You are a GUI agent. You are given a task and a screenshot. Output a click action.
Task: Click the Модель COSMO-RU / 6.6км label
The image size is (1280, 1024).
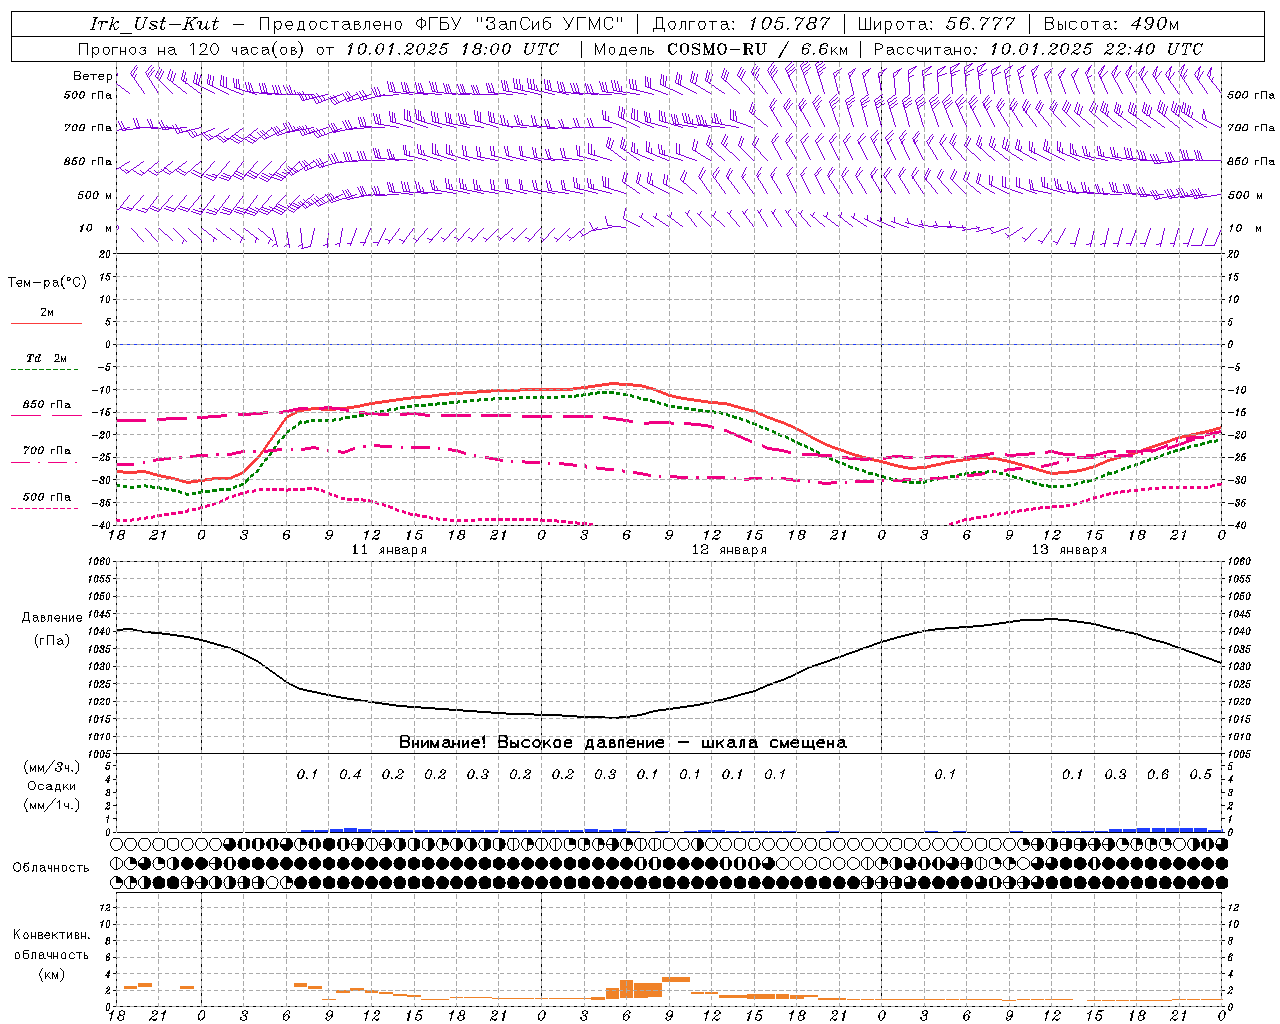[720, 49]
